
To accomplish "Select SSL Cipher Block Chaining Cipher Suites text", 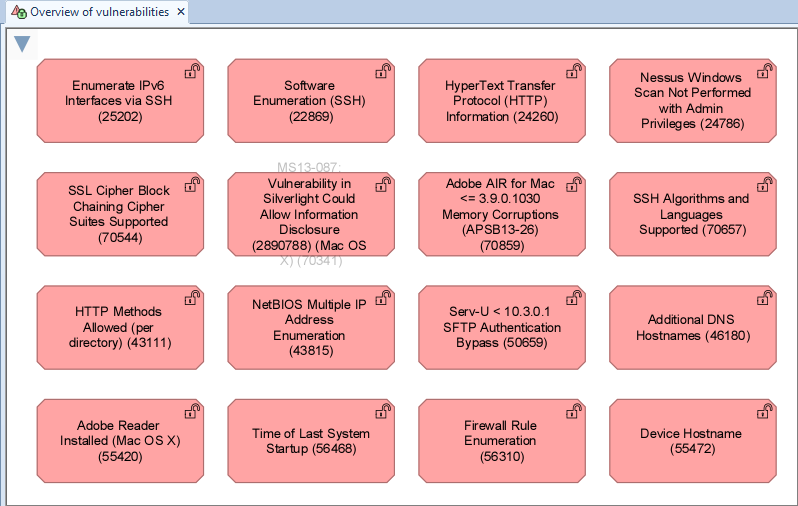I will click(x=119, y=214).
